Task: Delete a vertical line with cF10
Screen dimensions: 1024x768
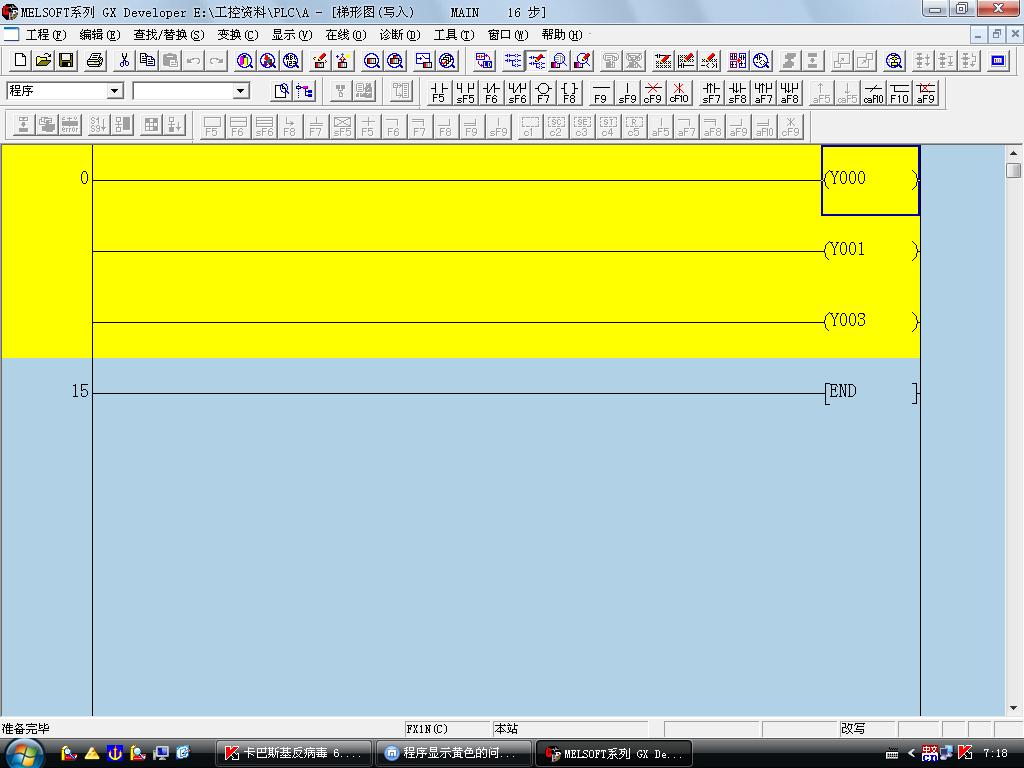Action: click(x=679, y=93)
